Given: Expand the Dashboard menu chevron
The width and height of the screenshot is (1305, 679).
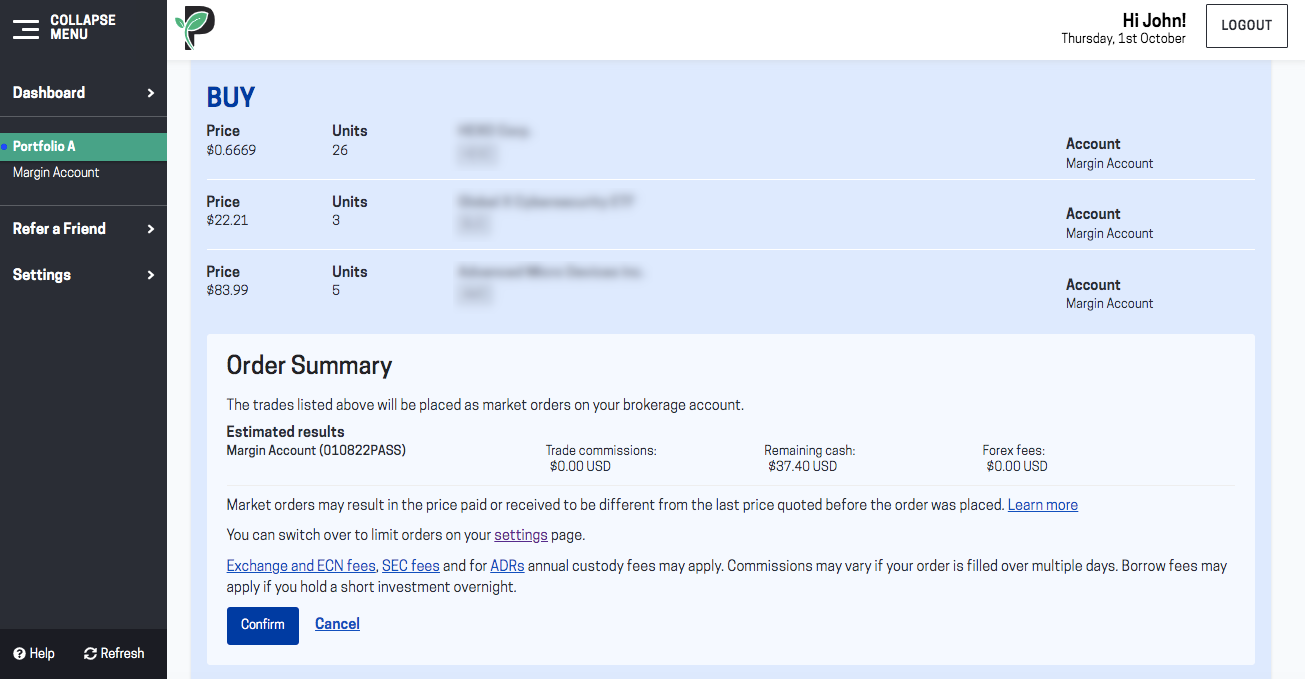Looking at the screenshot, I should coord(151,93).
